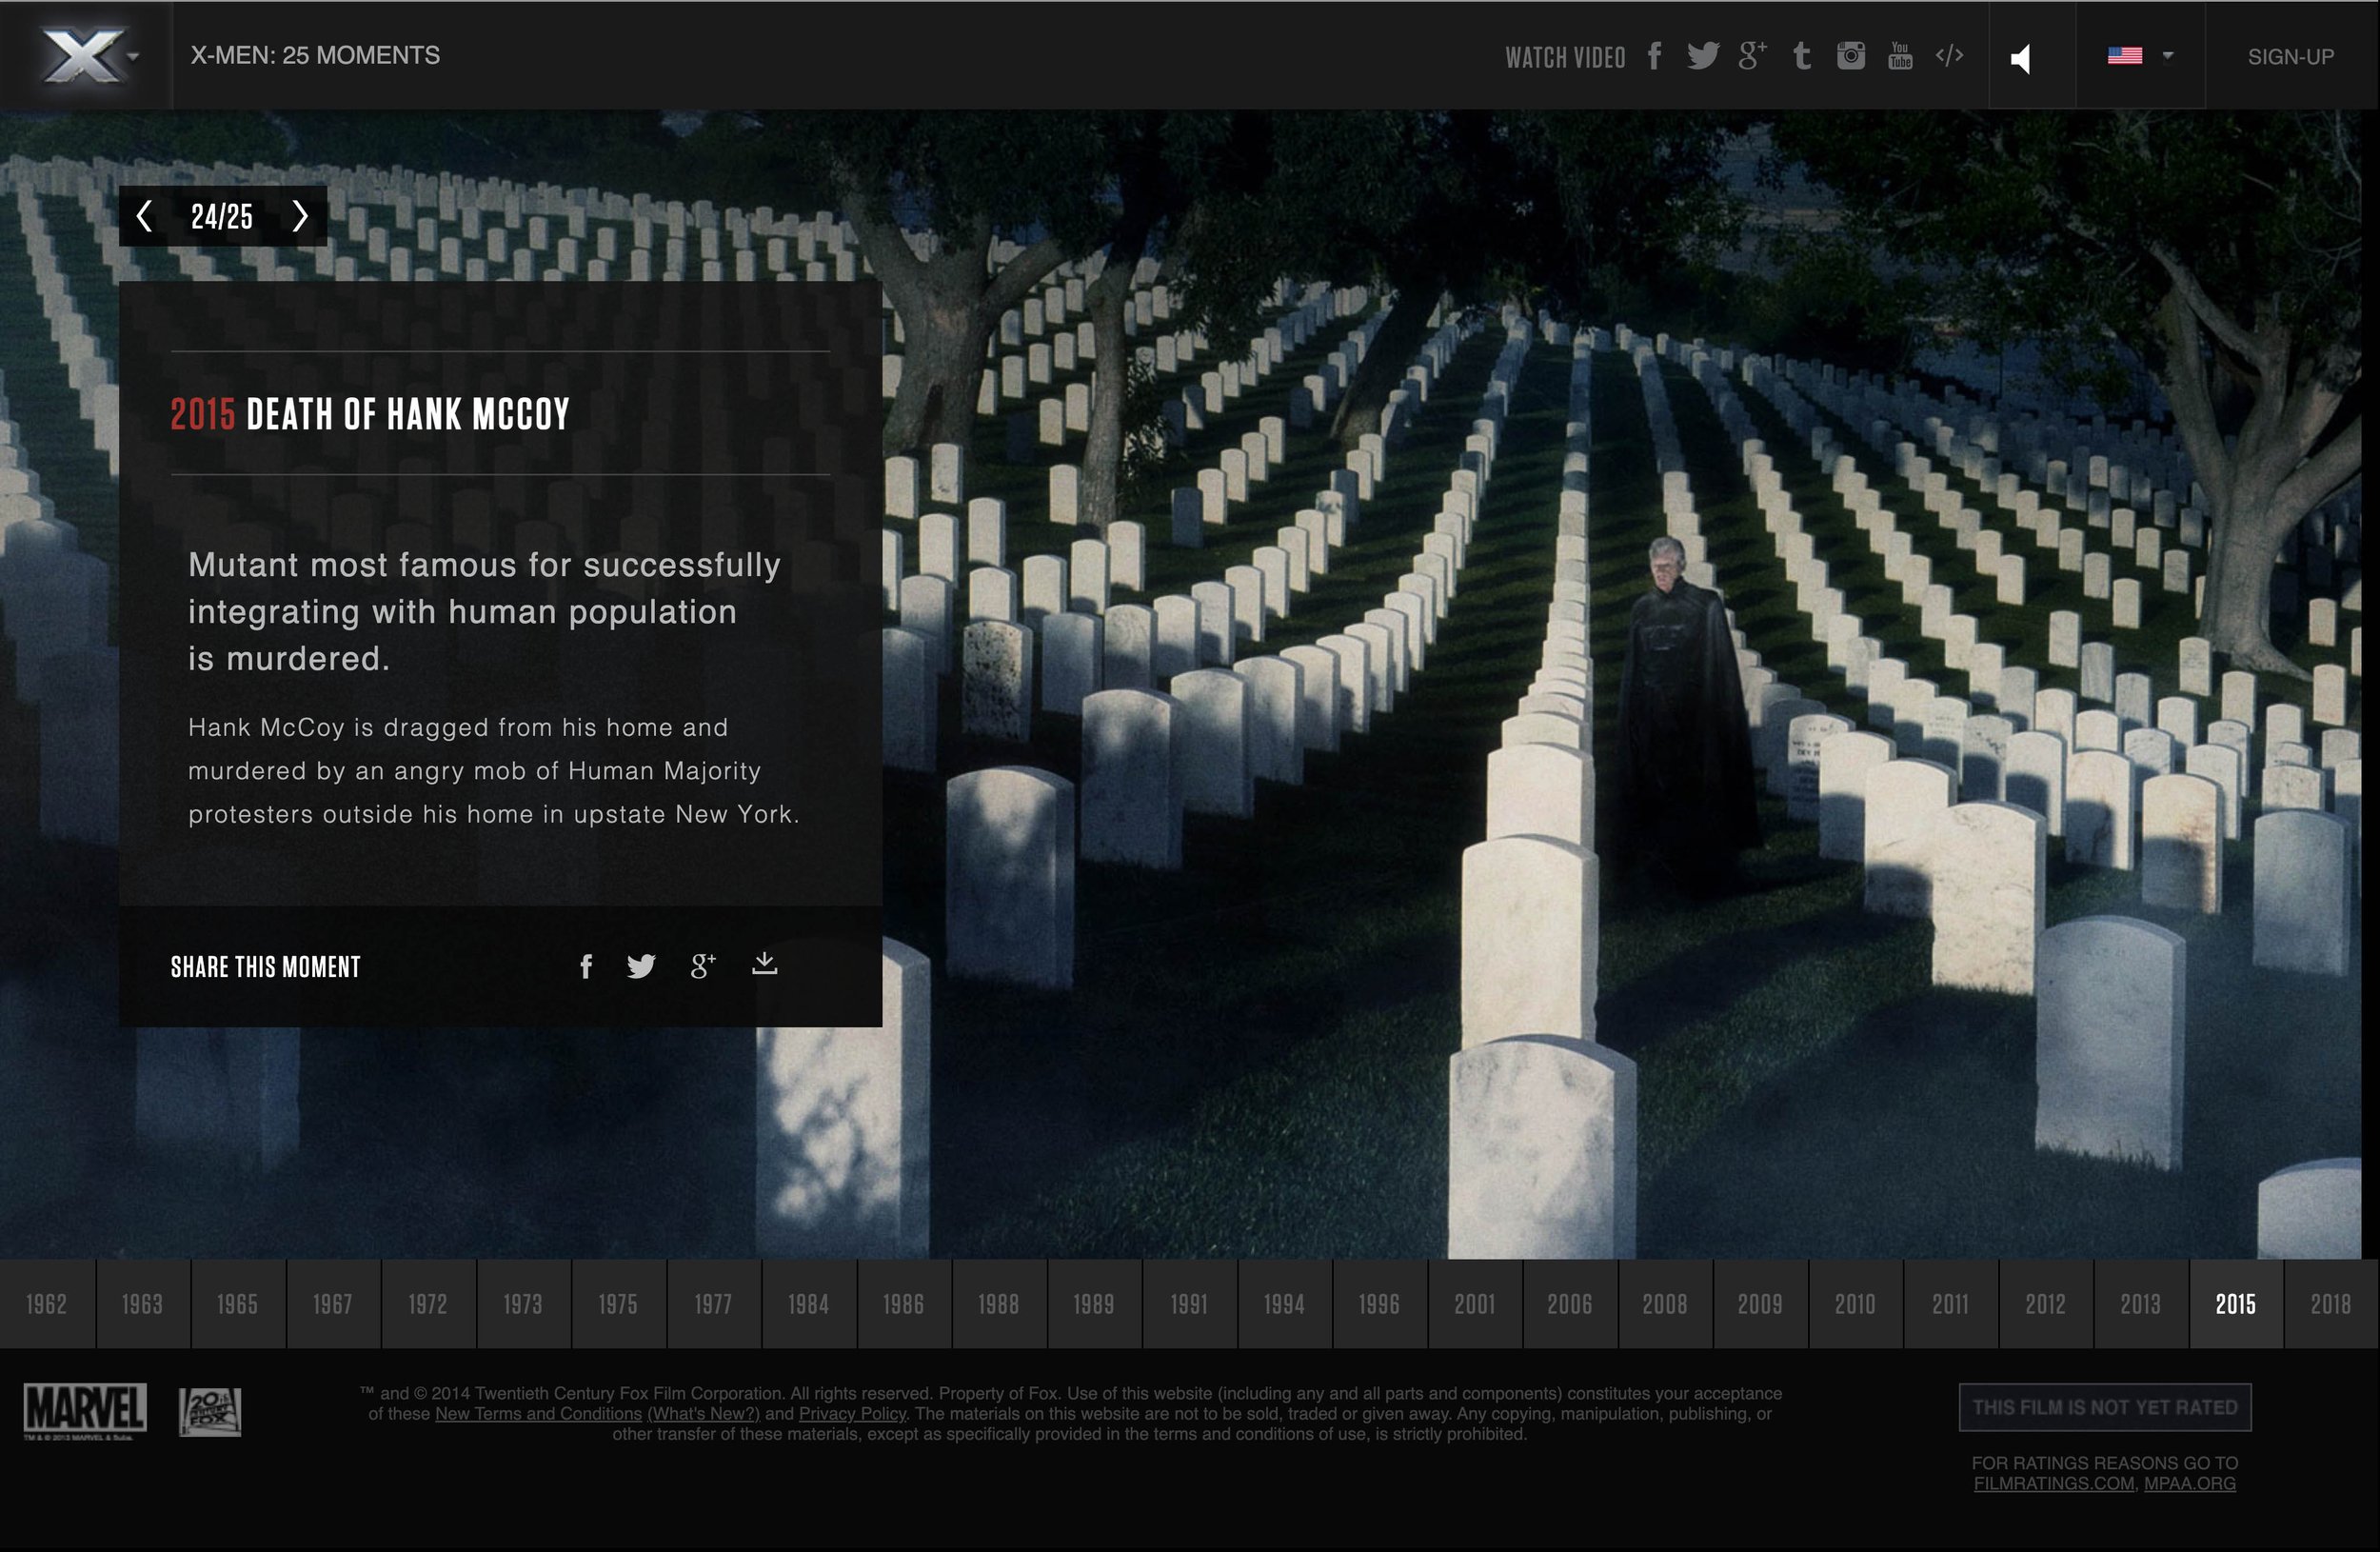Jump to 2009 on timeline
2380x1552 pixels.
tap(1760, 1304)
